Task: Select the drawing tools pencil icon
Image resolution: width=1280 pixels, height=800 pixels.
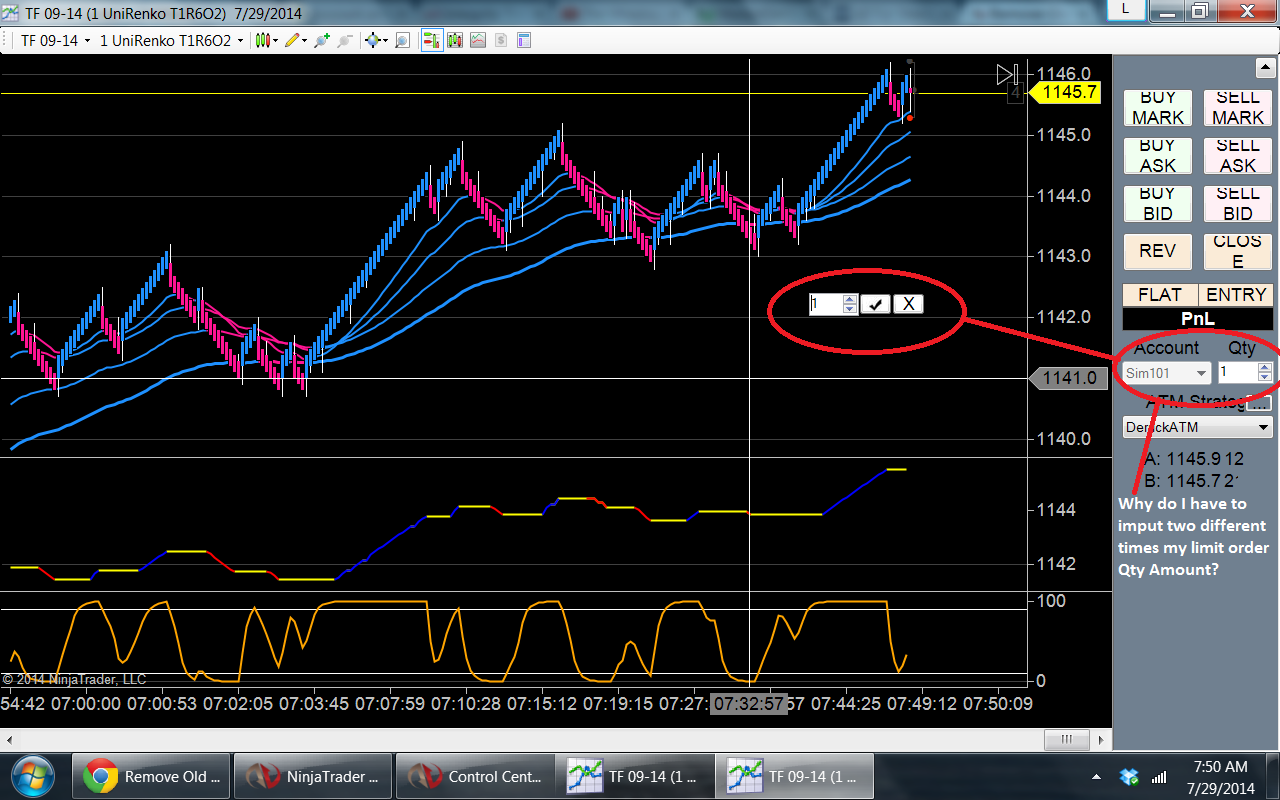Action: [292, 41]
